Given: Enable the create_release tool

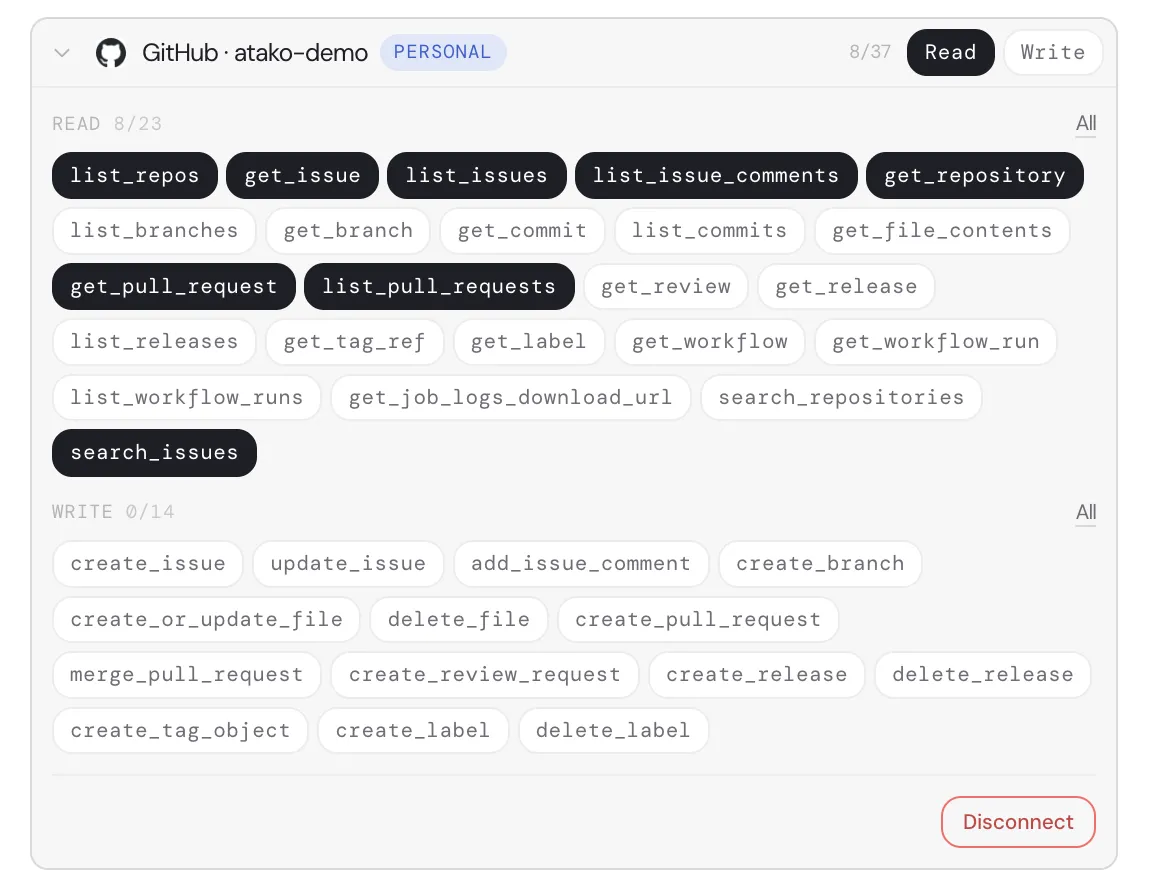Looking at the screenshot, I should 756,675.
